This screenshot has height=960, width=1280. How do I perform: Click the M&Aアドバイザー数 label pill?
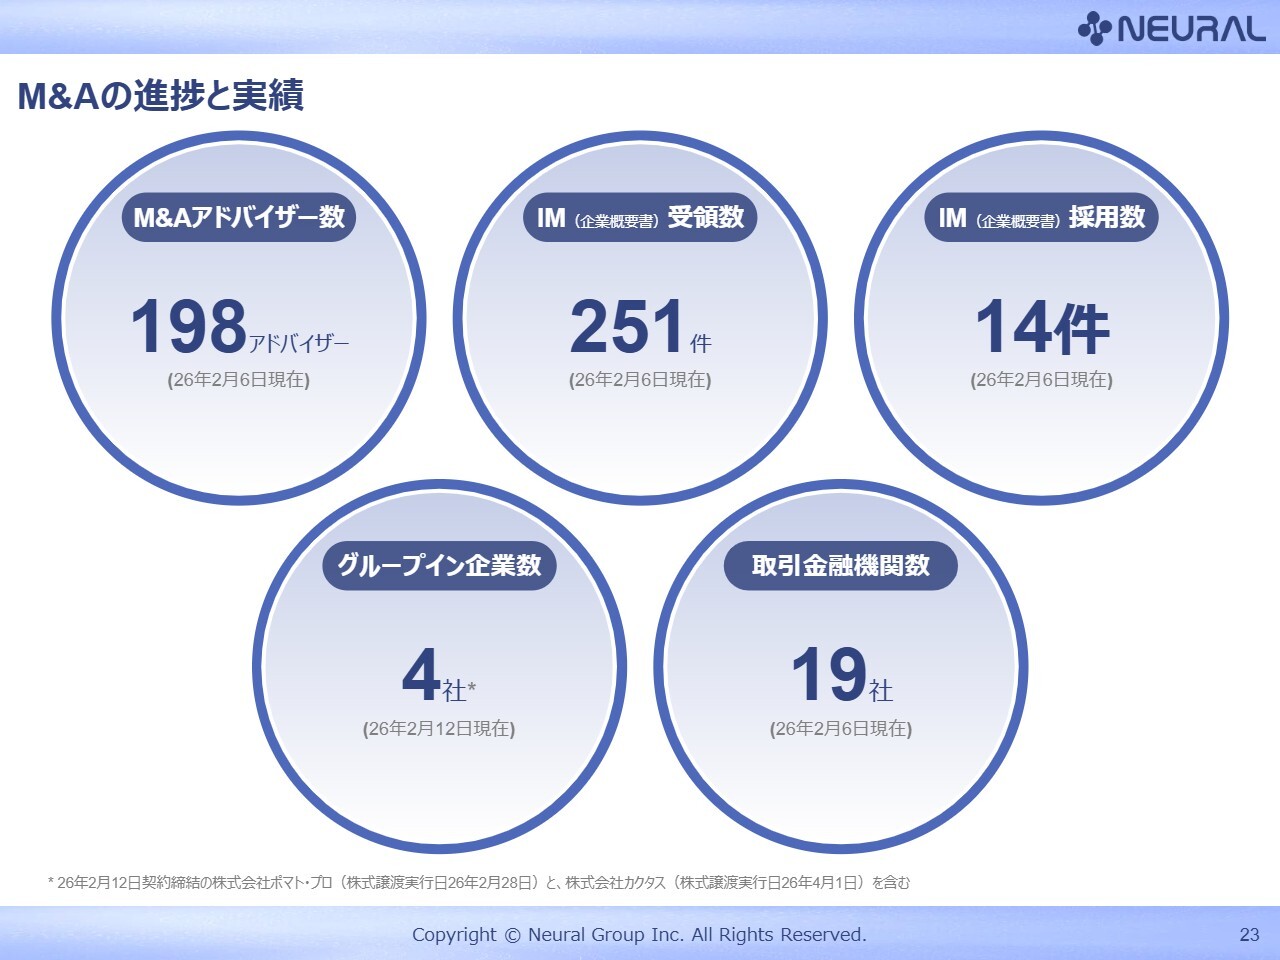tap(239, 217)
